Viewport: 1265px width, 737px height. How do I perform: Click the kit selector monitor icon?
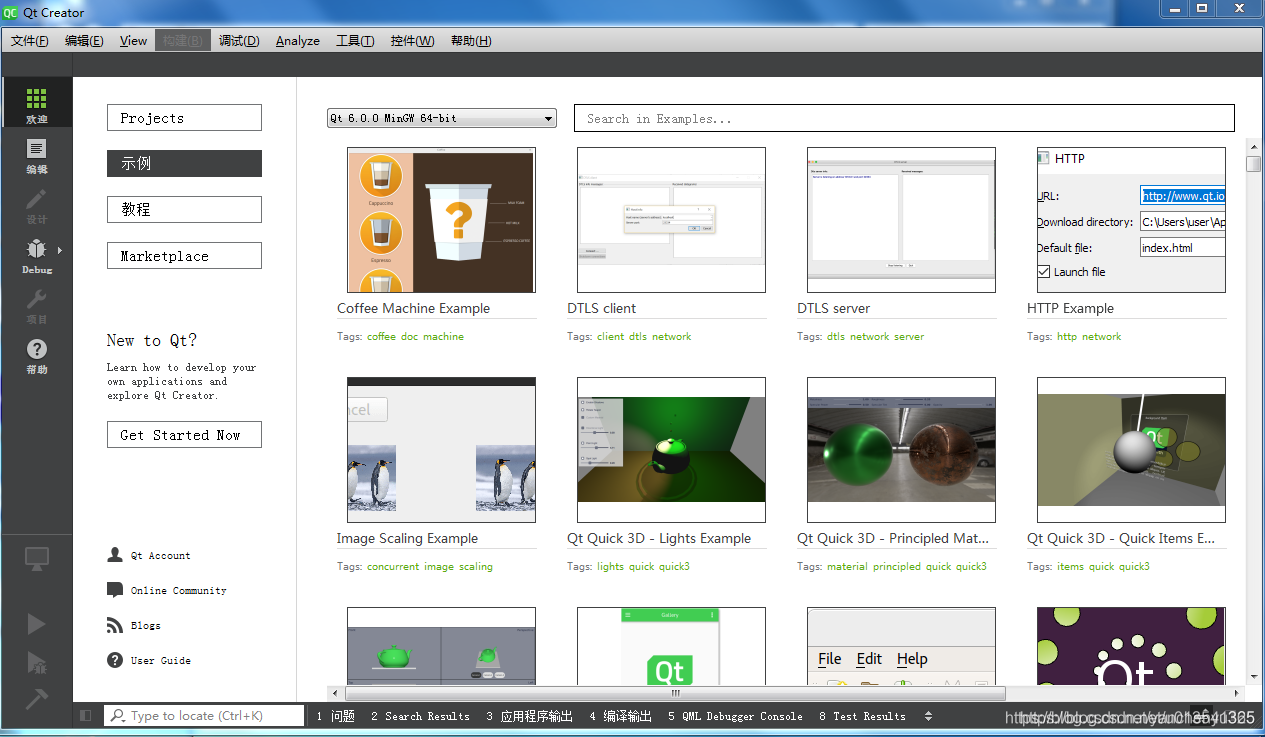[36, 560]
